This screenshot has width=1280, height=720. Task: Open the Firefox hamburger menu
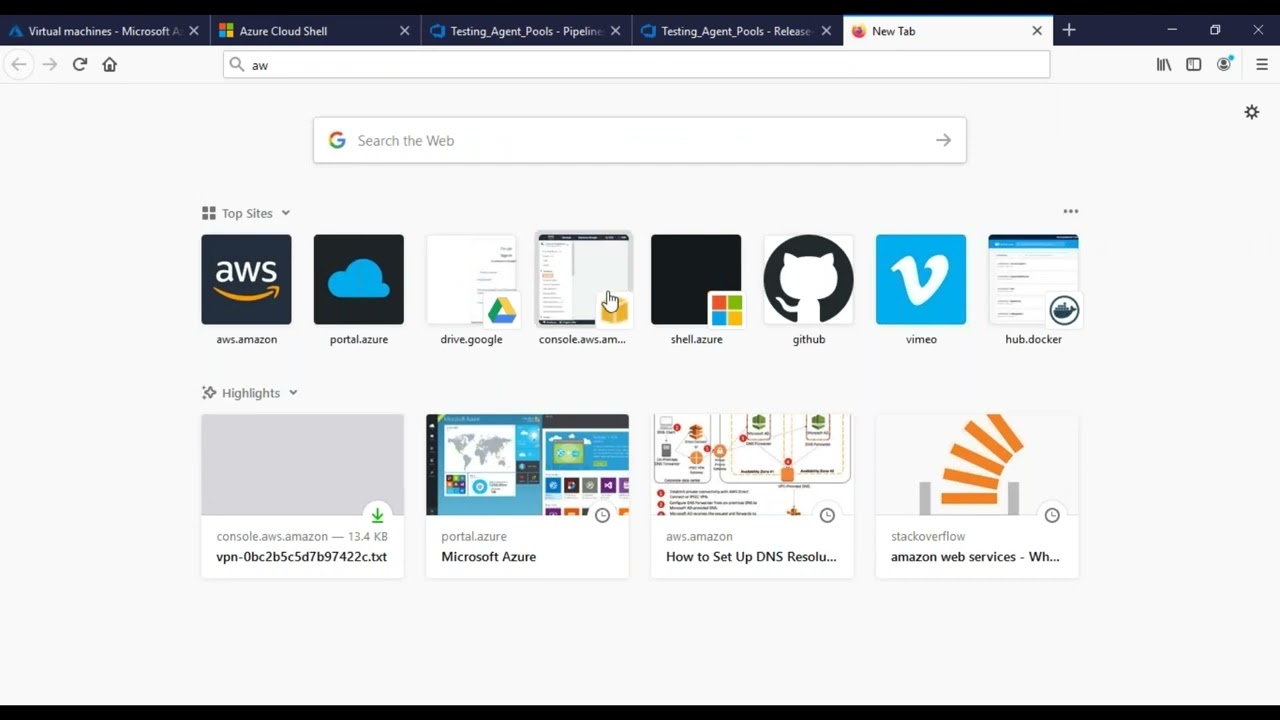pos(1262,65)
